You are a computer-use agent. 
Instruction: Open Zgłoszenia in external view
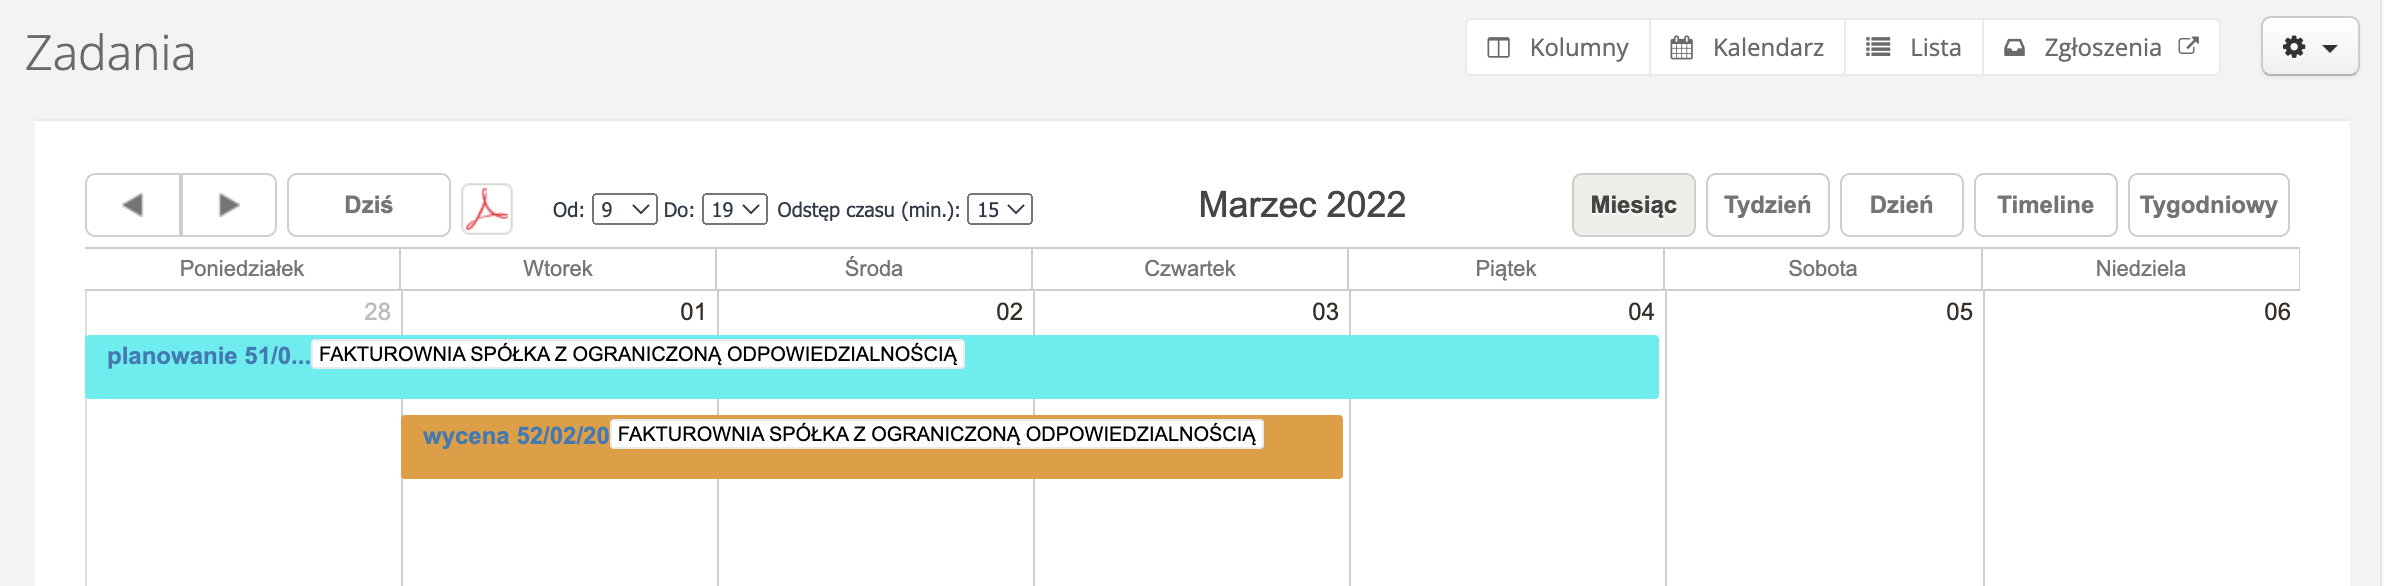coord(2101,47)
